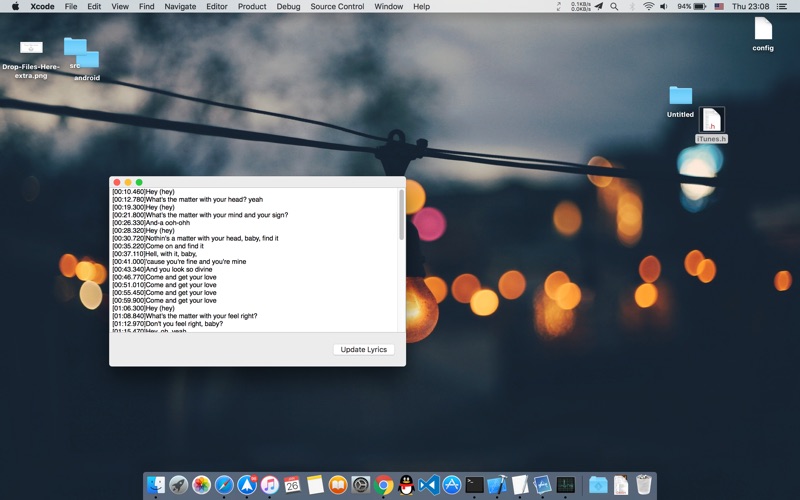
Task: Open the Photos app in dock
Action: pyautogui.click(x=202, y=485)
